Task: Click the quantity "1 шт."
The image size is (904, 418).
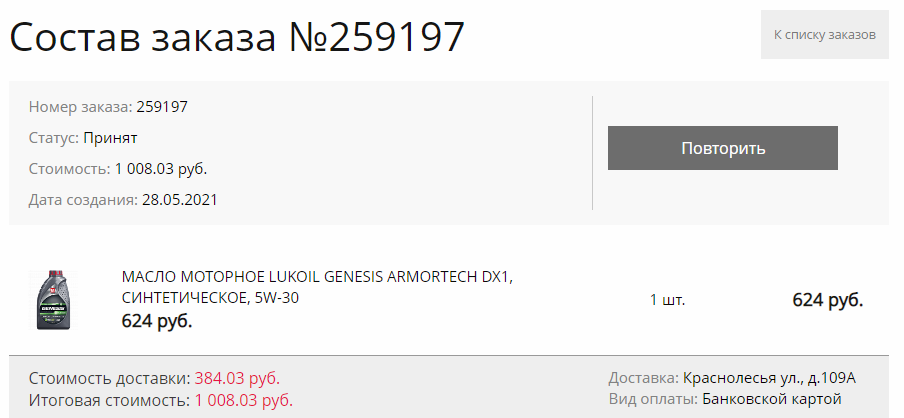Action: point(668,300)
